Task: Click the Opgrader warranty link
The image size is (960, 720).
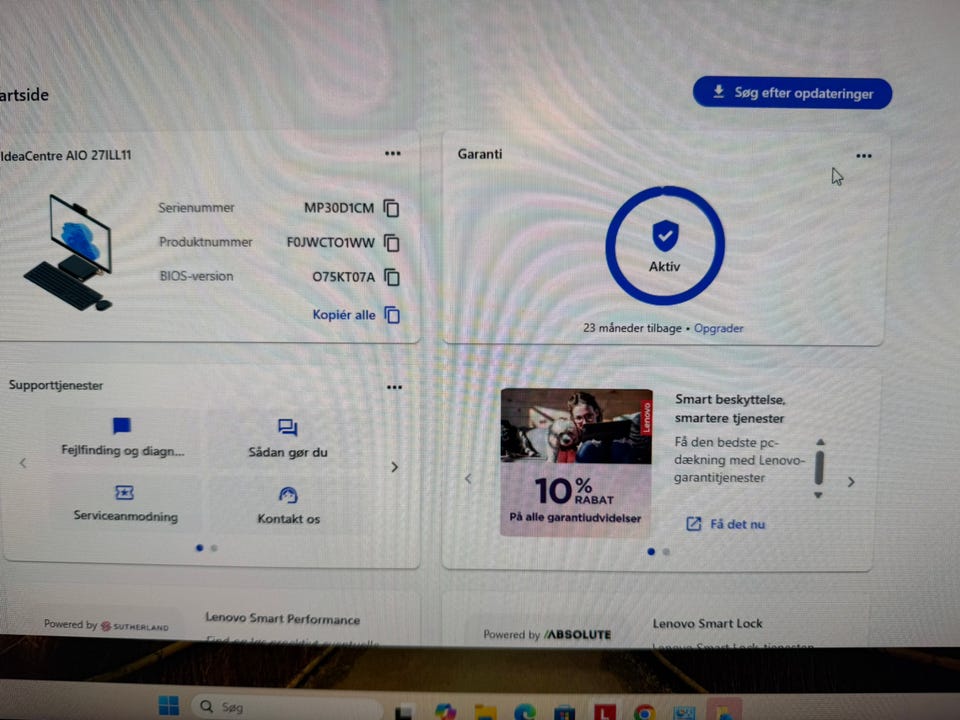Action: (719, 328)
